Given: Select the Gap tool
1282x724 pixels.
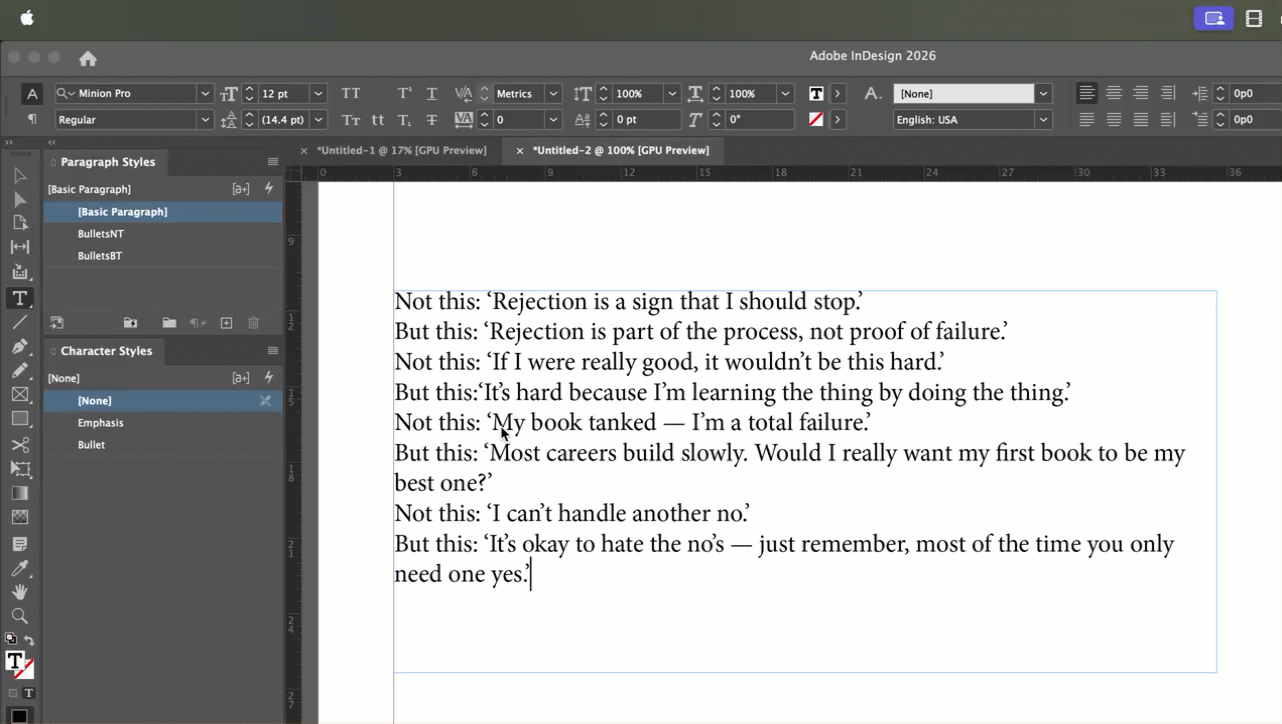Looking at the screenshot, I should (x=19, y=247).
